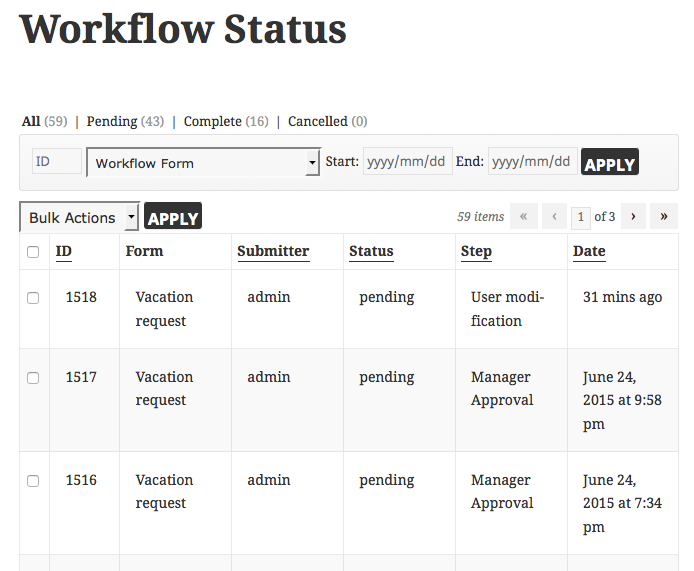The width and height of the screenshot is (694, 571).
Task: Click the first page double arrow
Action: tap(523, 216)
